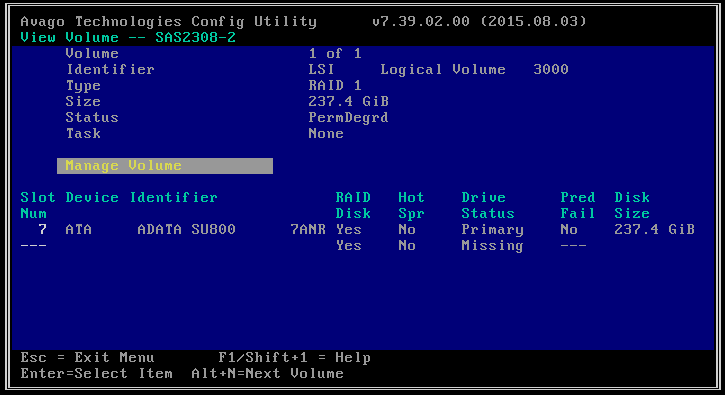Select slot number 7 entry
Screen dimensions: 725x395
(42, 229)
